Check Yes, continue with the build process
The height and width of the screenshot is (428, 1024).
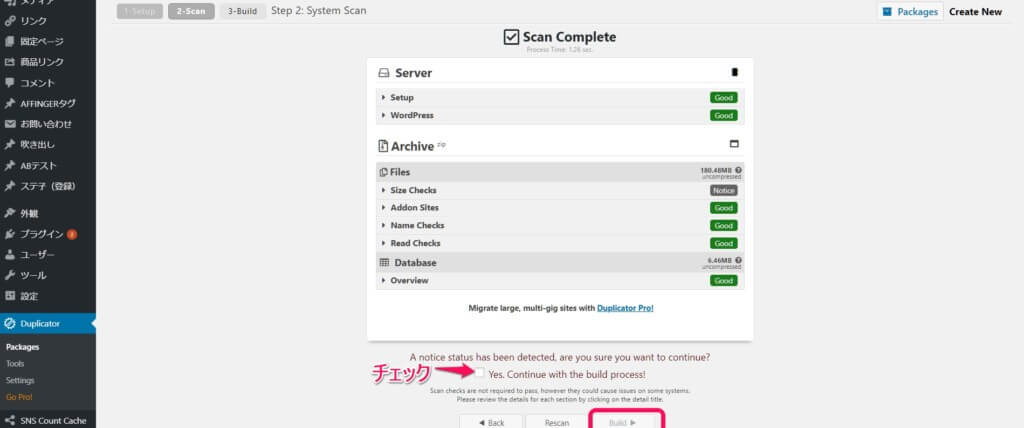(480, 372)
